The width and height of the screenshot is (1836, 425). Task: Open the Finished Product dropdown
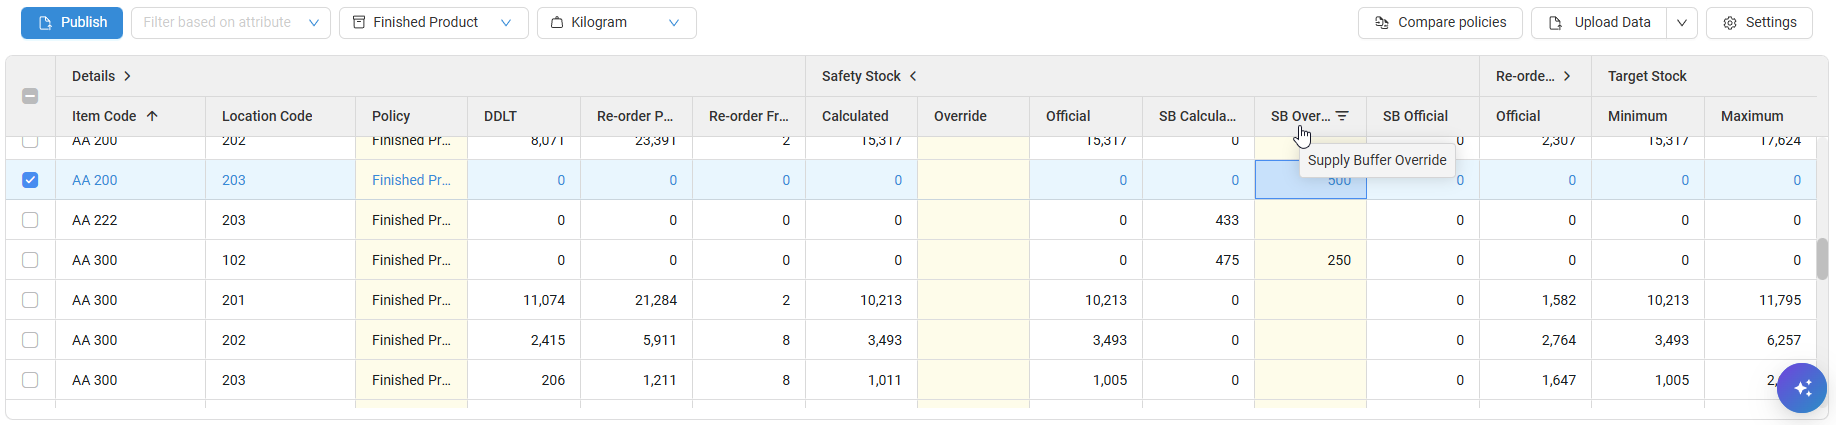pos(433,22)
